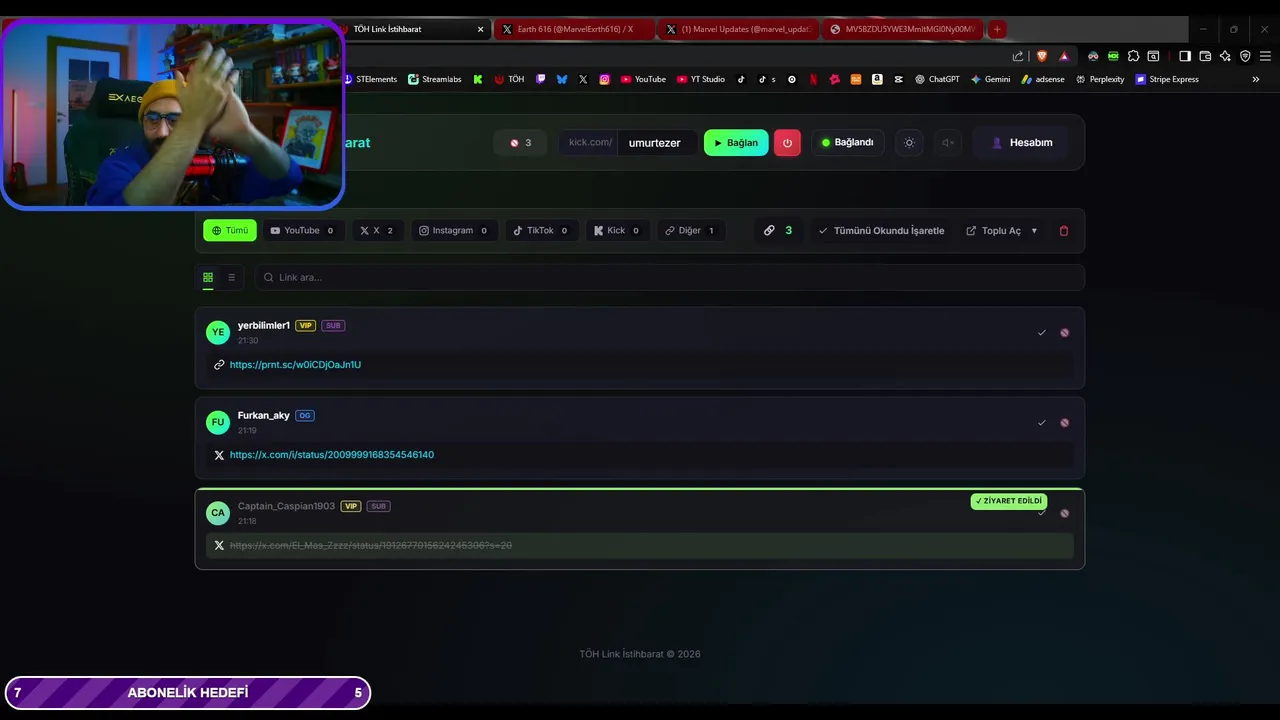Click checkmark on Captain_Caspian1903 card
Image resolution: width=1280 pixels, height=720 pixels.
[1042, 513]
